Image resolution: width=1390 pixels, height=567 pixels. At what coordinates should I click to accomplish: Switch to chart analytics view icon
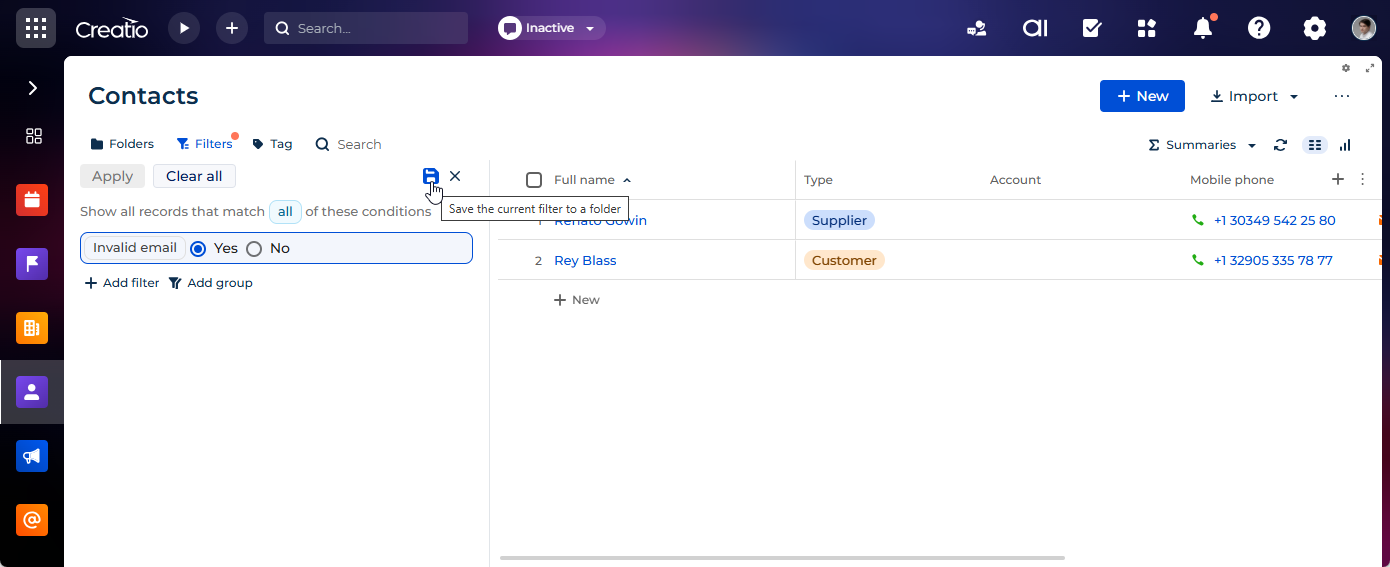[x=1345, y=145]
